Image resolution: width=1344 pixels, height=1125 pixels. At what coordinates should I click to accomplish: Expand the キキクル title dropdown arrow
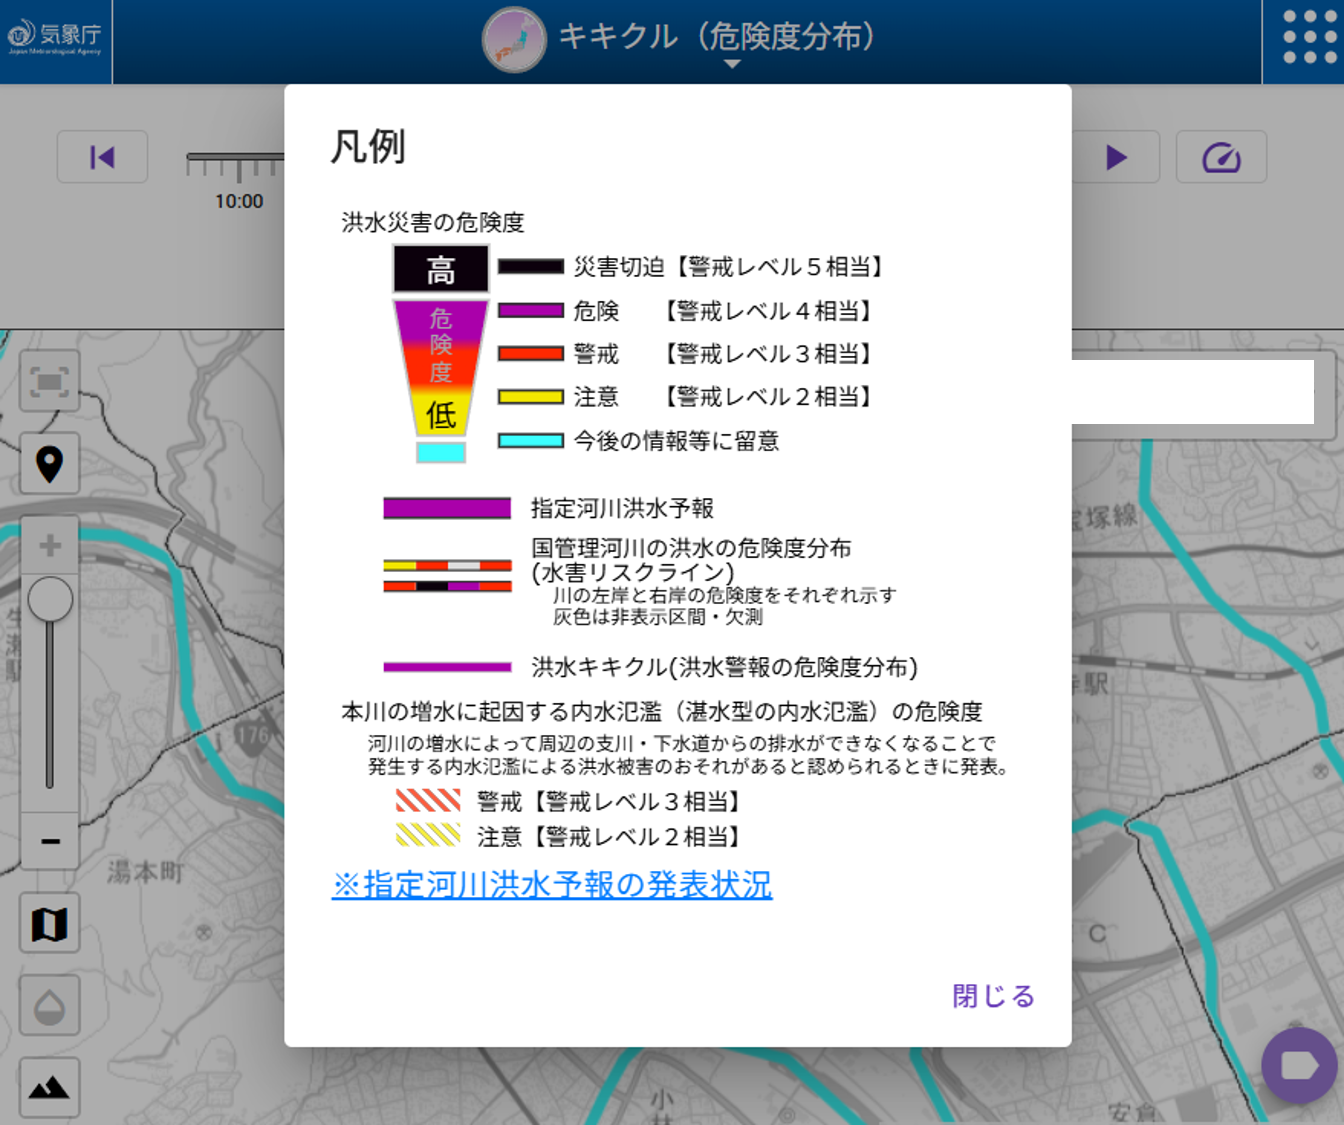pos(732,64)
